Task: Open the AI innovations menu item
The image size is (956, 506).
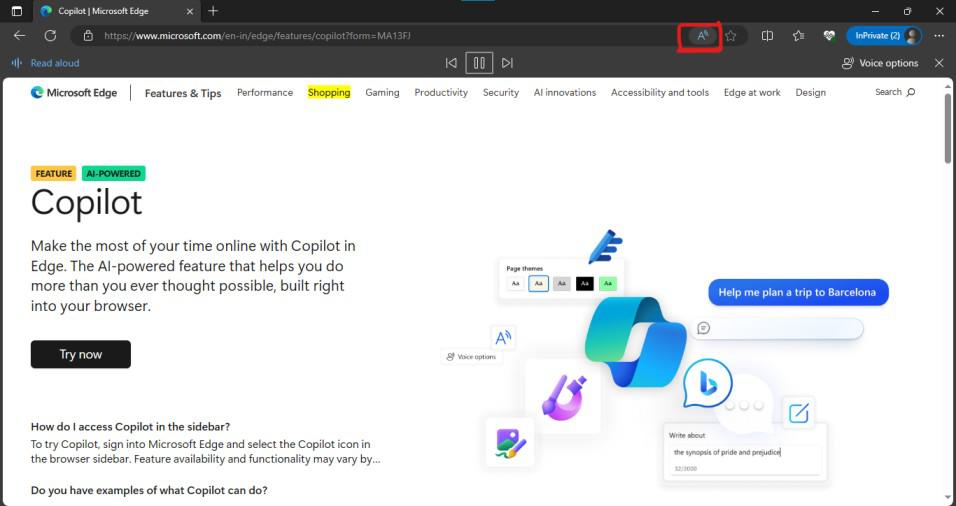Action: tap(565, 93)
